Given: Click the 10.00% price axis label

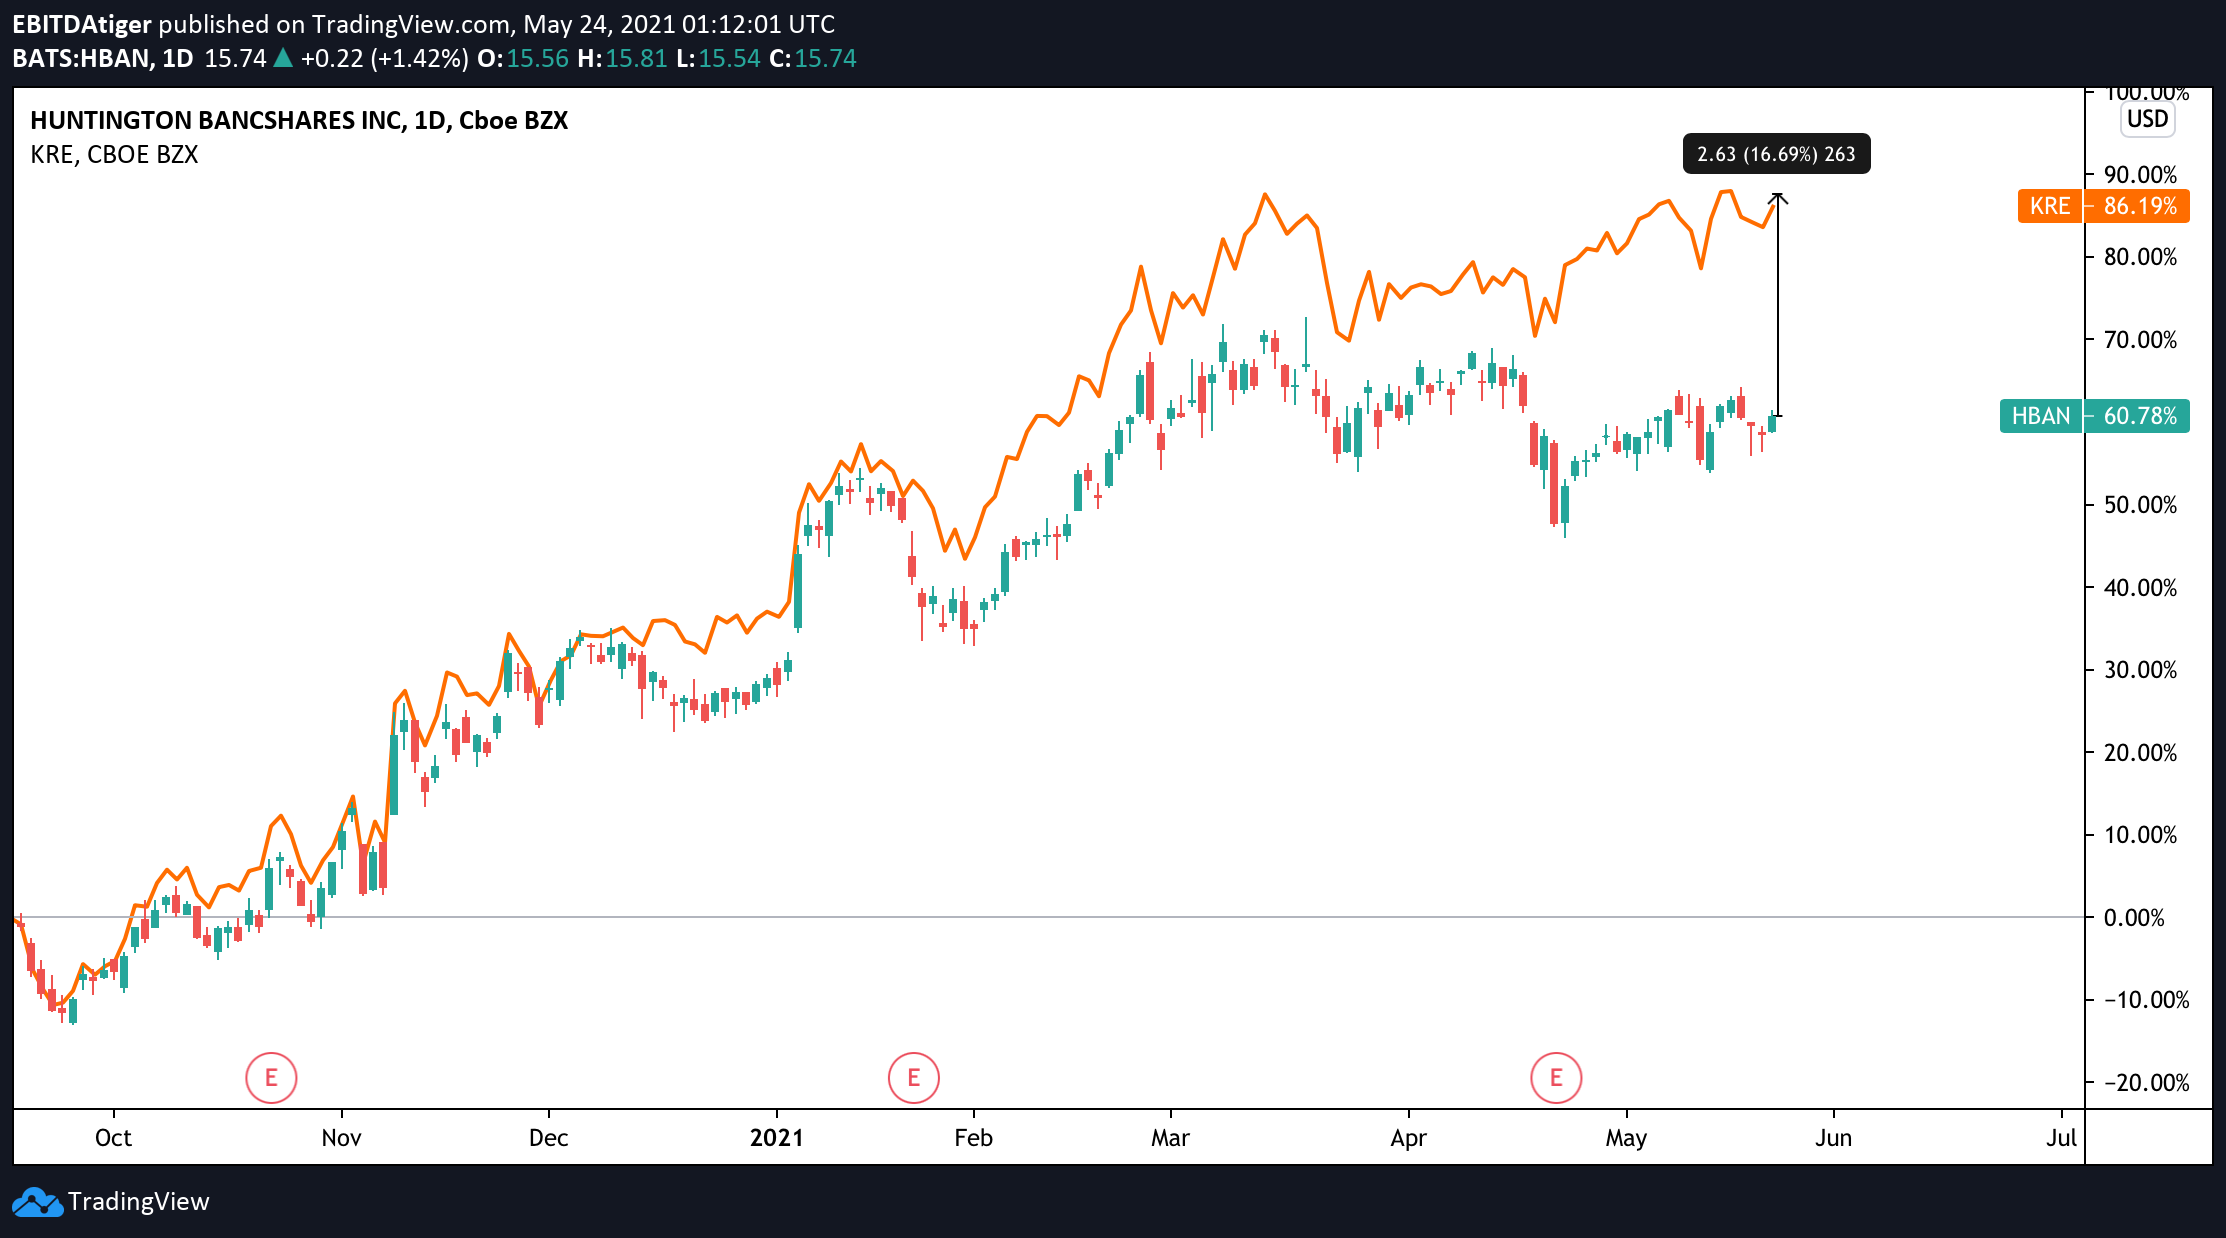Looking at the screenshot, I should pyautogui.click(x=2140, y=835).
